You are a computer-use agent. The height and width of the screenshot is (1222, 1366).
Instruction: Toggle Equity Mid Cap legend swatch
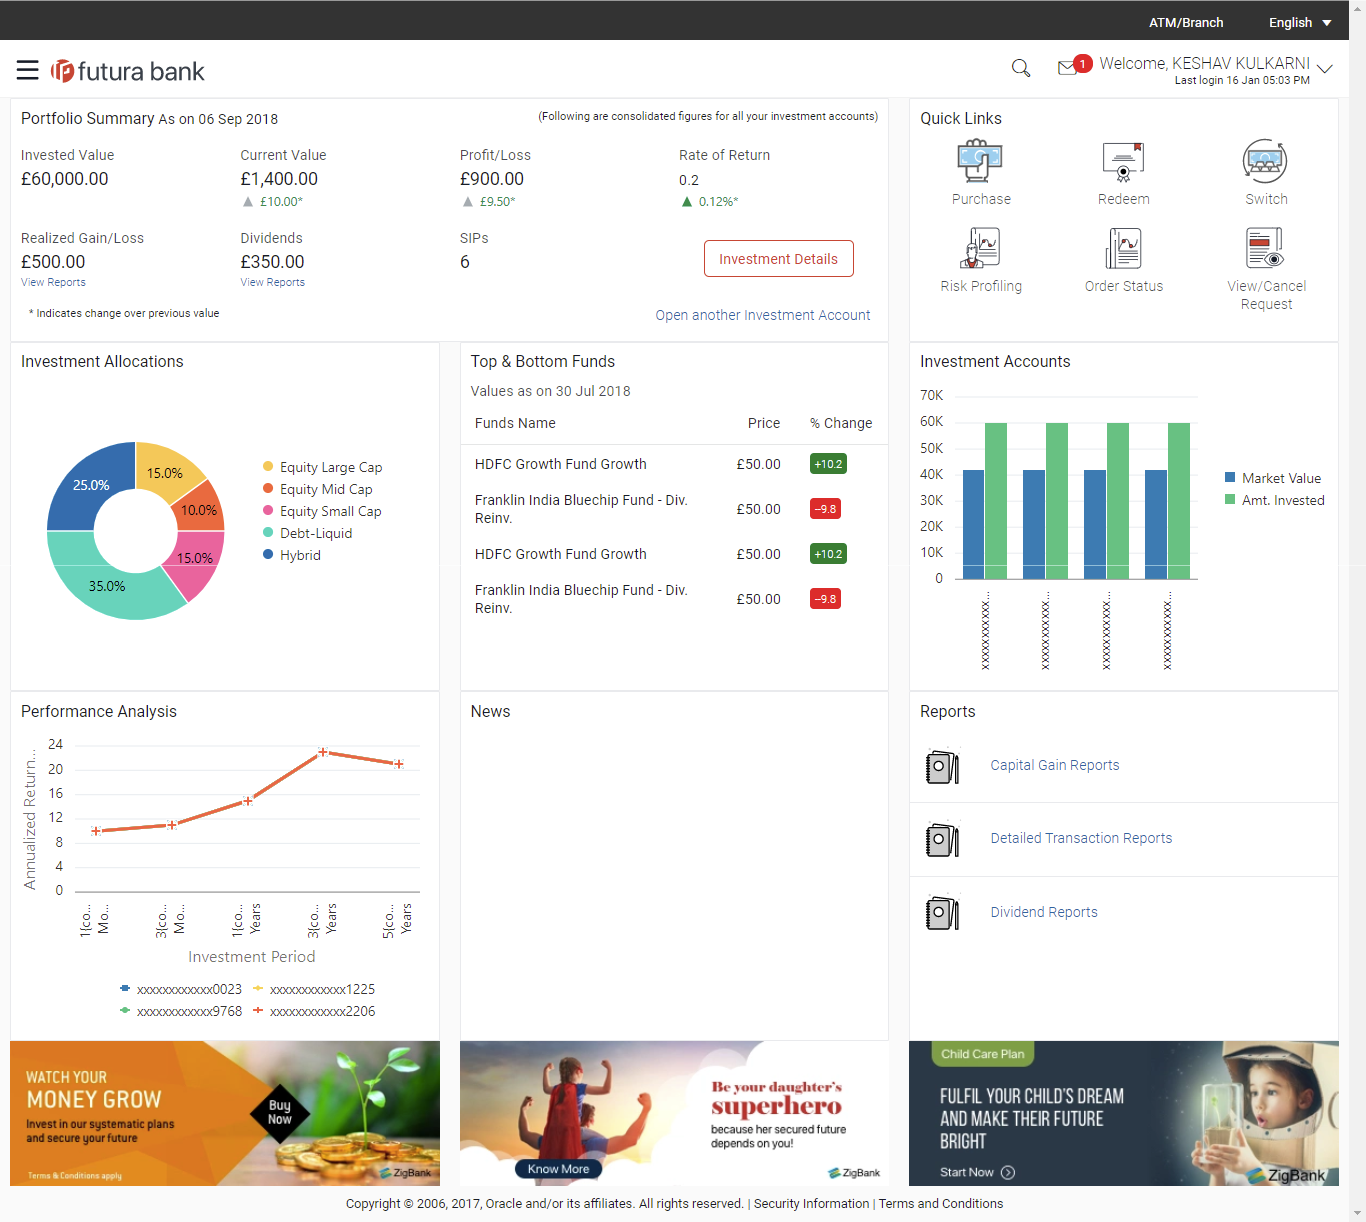click(268, 488)
